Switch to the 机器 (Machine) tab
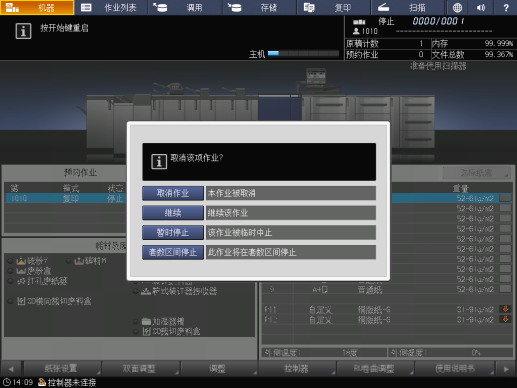Screen dimensions: 517x388 (x=37, y=7)
